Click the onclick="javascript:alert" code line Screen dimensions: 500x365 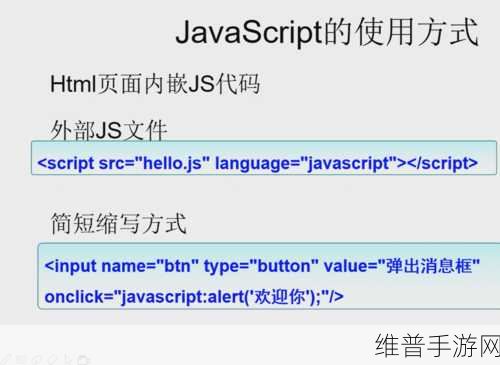194,297
